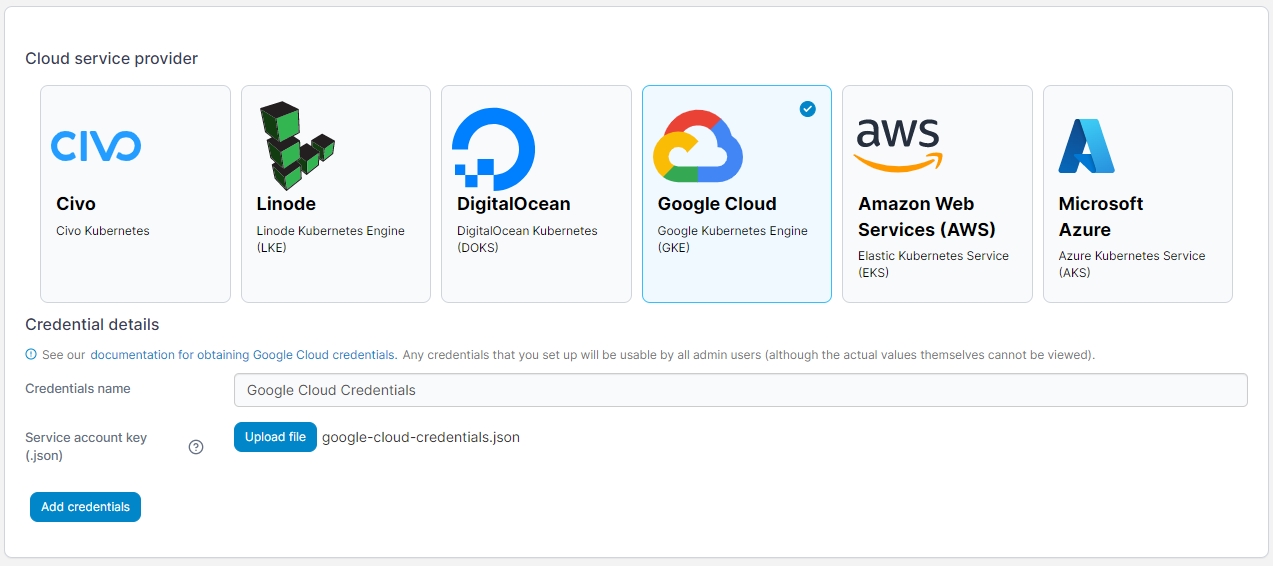The width and height of the screenshot is (1273, 566).
Task: Toggle the Google Cloud selected checkmark
Action: (807, 109)
